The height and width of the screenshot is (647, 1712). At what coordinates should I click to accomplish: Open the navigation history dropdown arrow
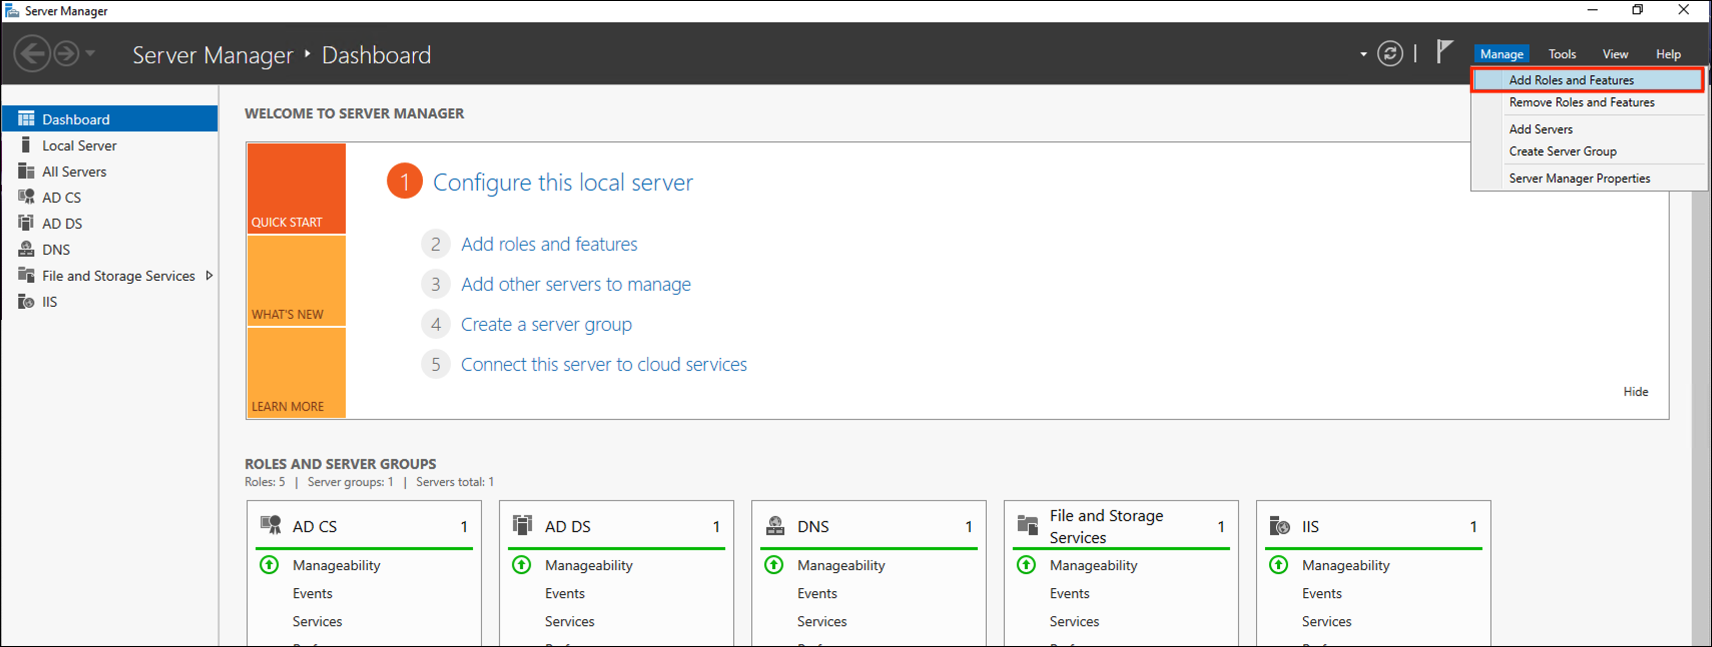91,54
